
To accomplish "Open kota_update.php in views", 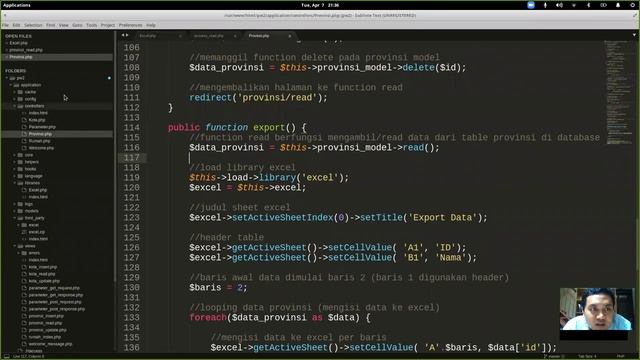I will click(44, 281).
